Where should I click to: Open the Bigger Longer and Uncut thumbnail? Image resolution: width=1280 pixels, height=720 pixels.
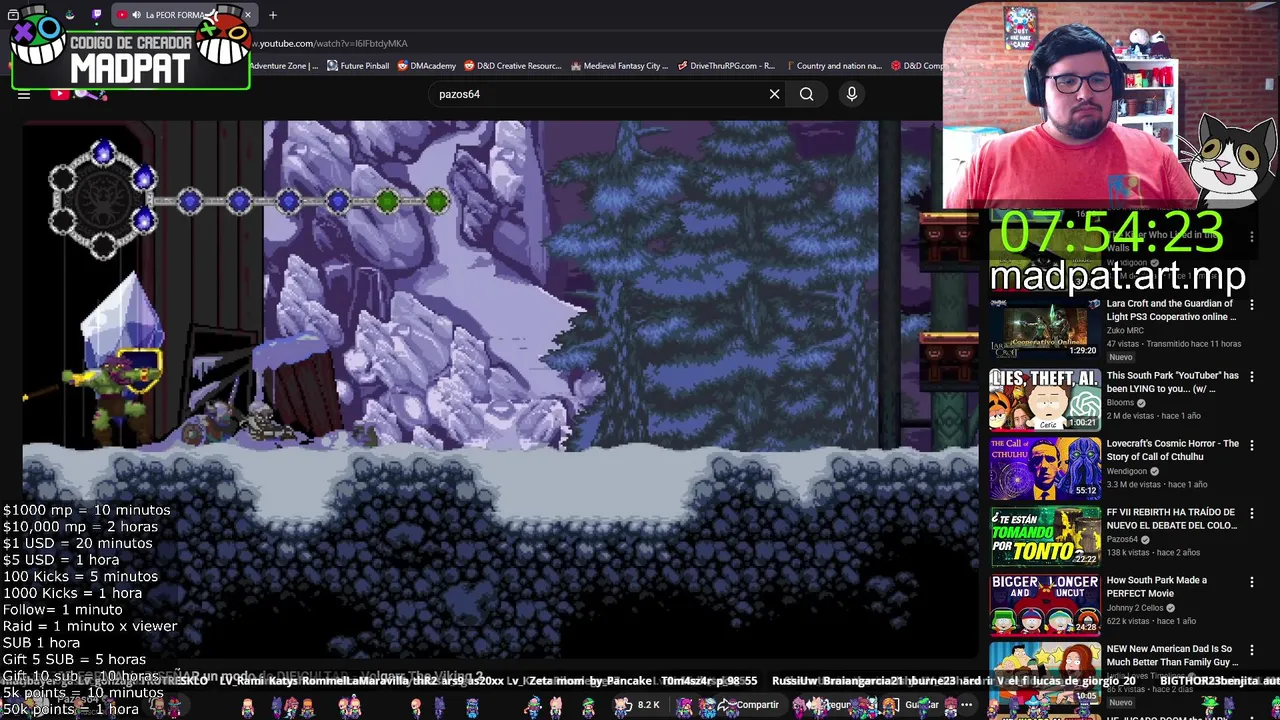pos(1045,604)
